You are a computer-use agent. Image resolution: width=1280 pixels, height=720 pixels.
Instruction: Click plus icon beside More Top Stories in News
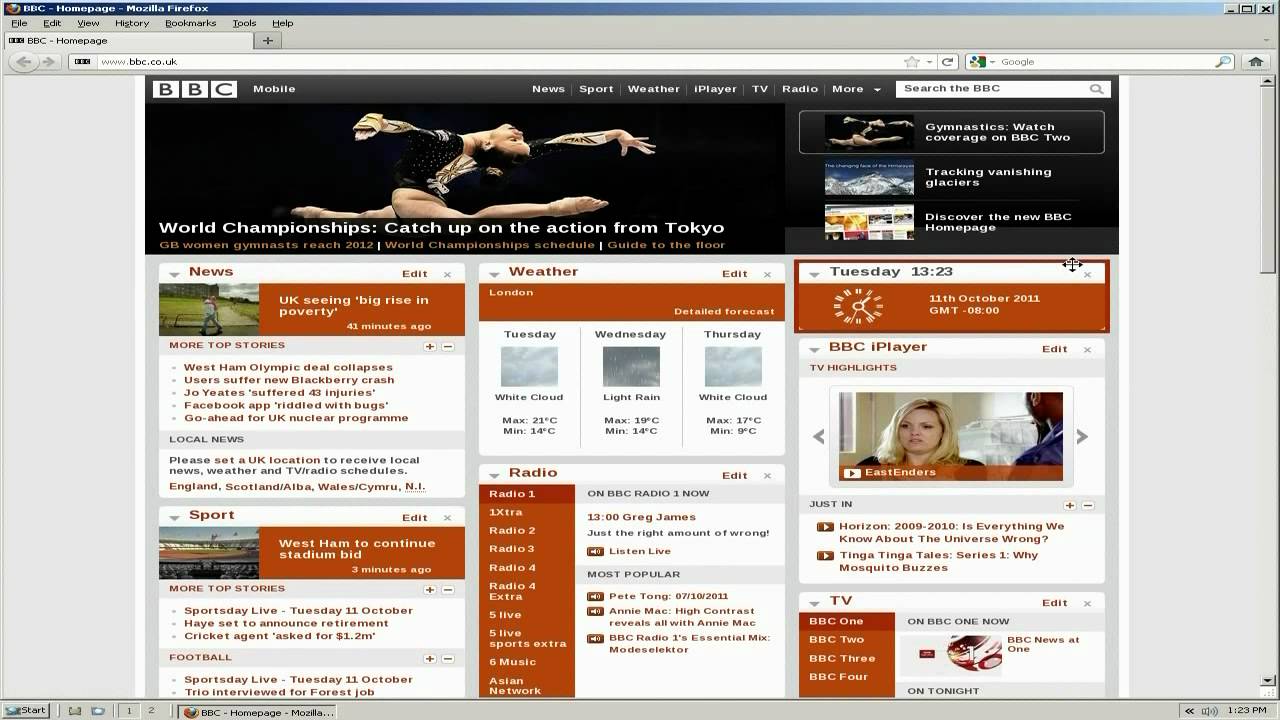(x=430, y=346)
